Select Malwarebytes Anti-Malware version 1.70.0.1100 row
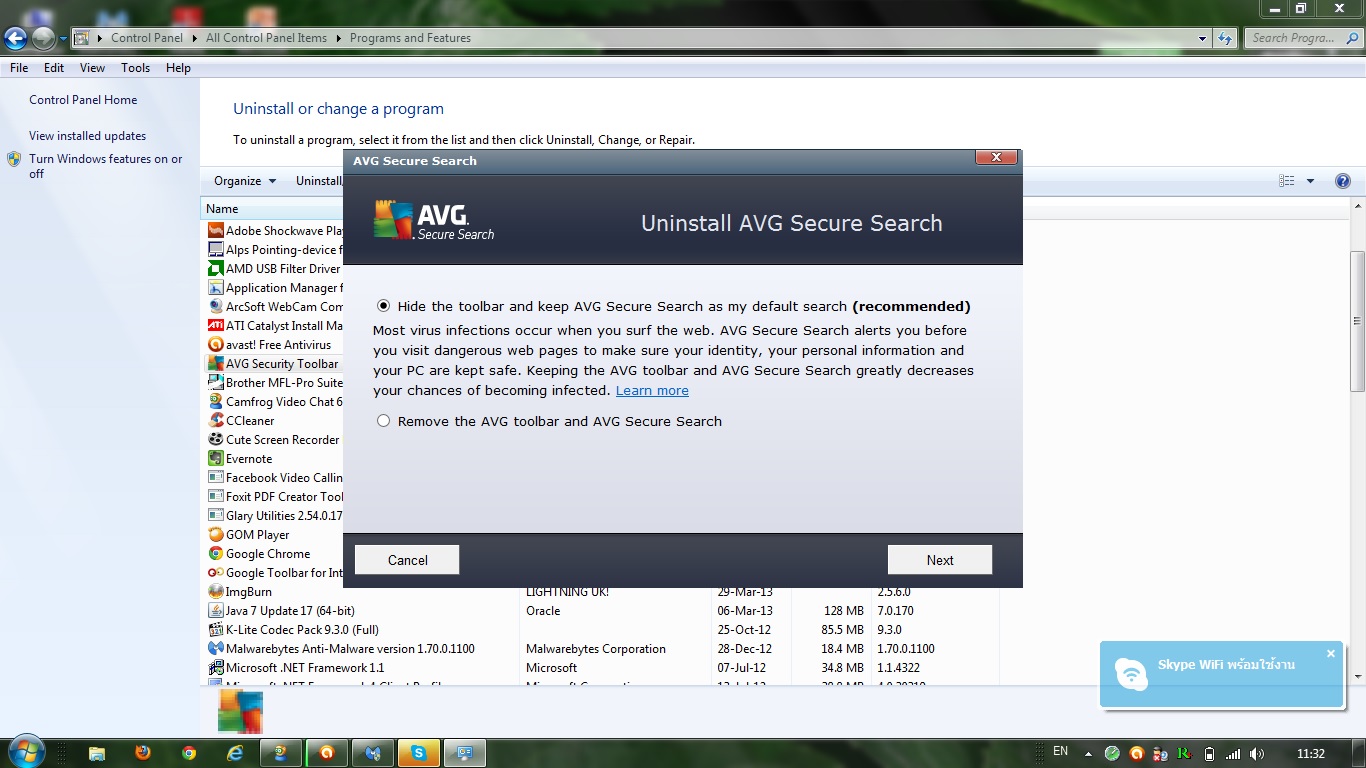 coord(601,649)
